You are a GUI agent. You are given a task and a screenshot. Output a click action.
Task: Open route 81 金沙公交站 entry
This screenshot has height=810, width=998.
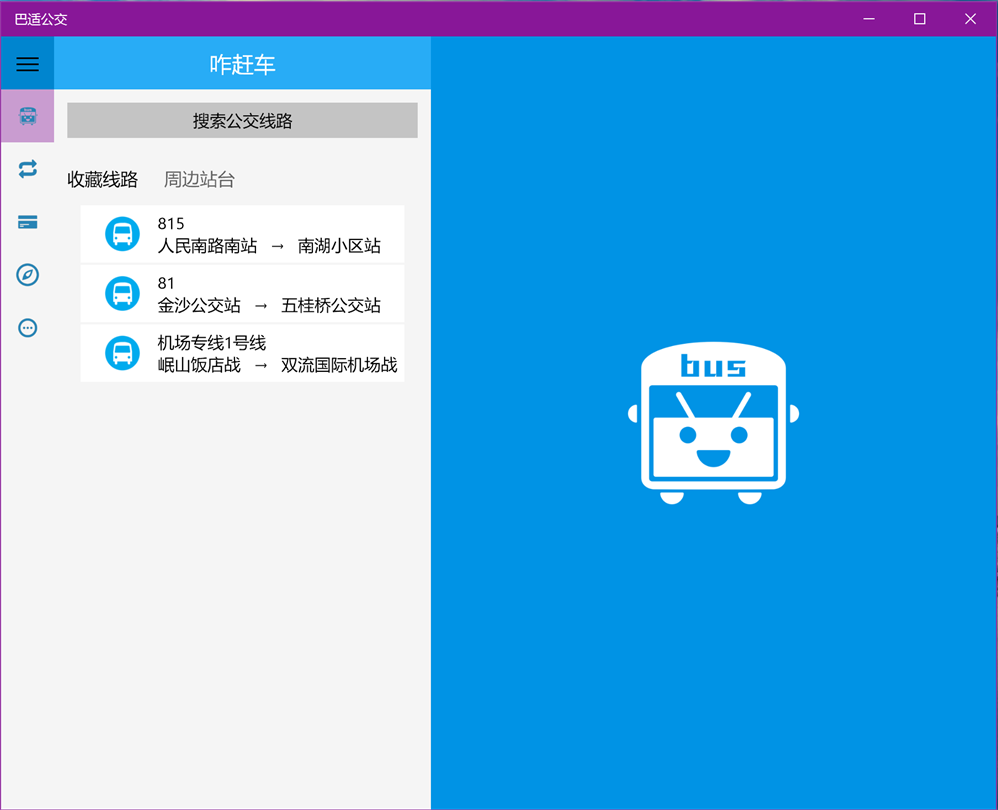pos(242,293)
